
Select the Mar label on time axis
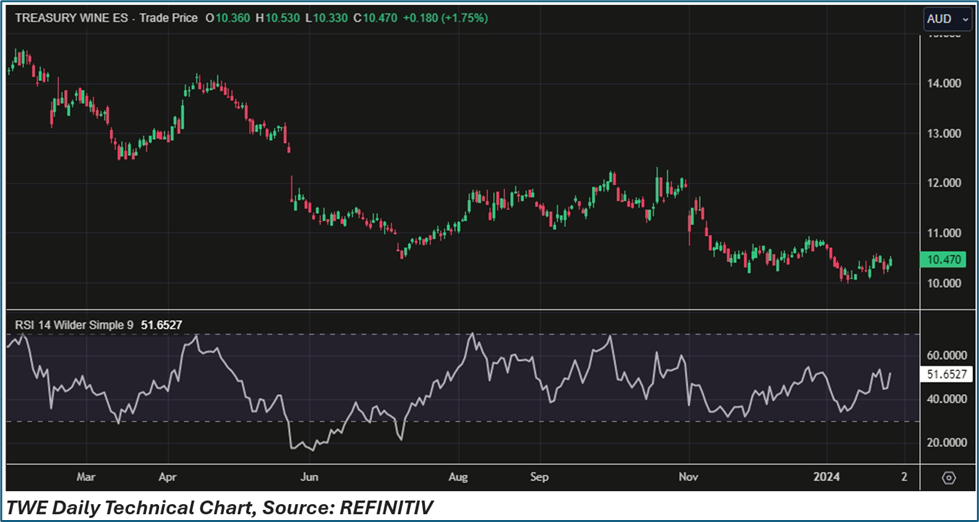coord(86,478)
